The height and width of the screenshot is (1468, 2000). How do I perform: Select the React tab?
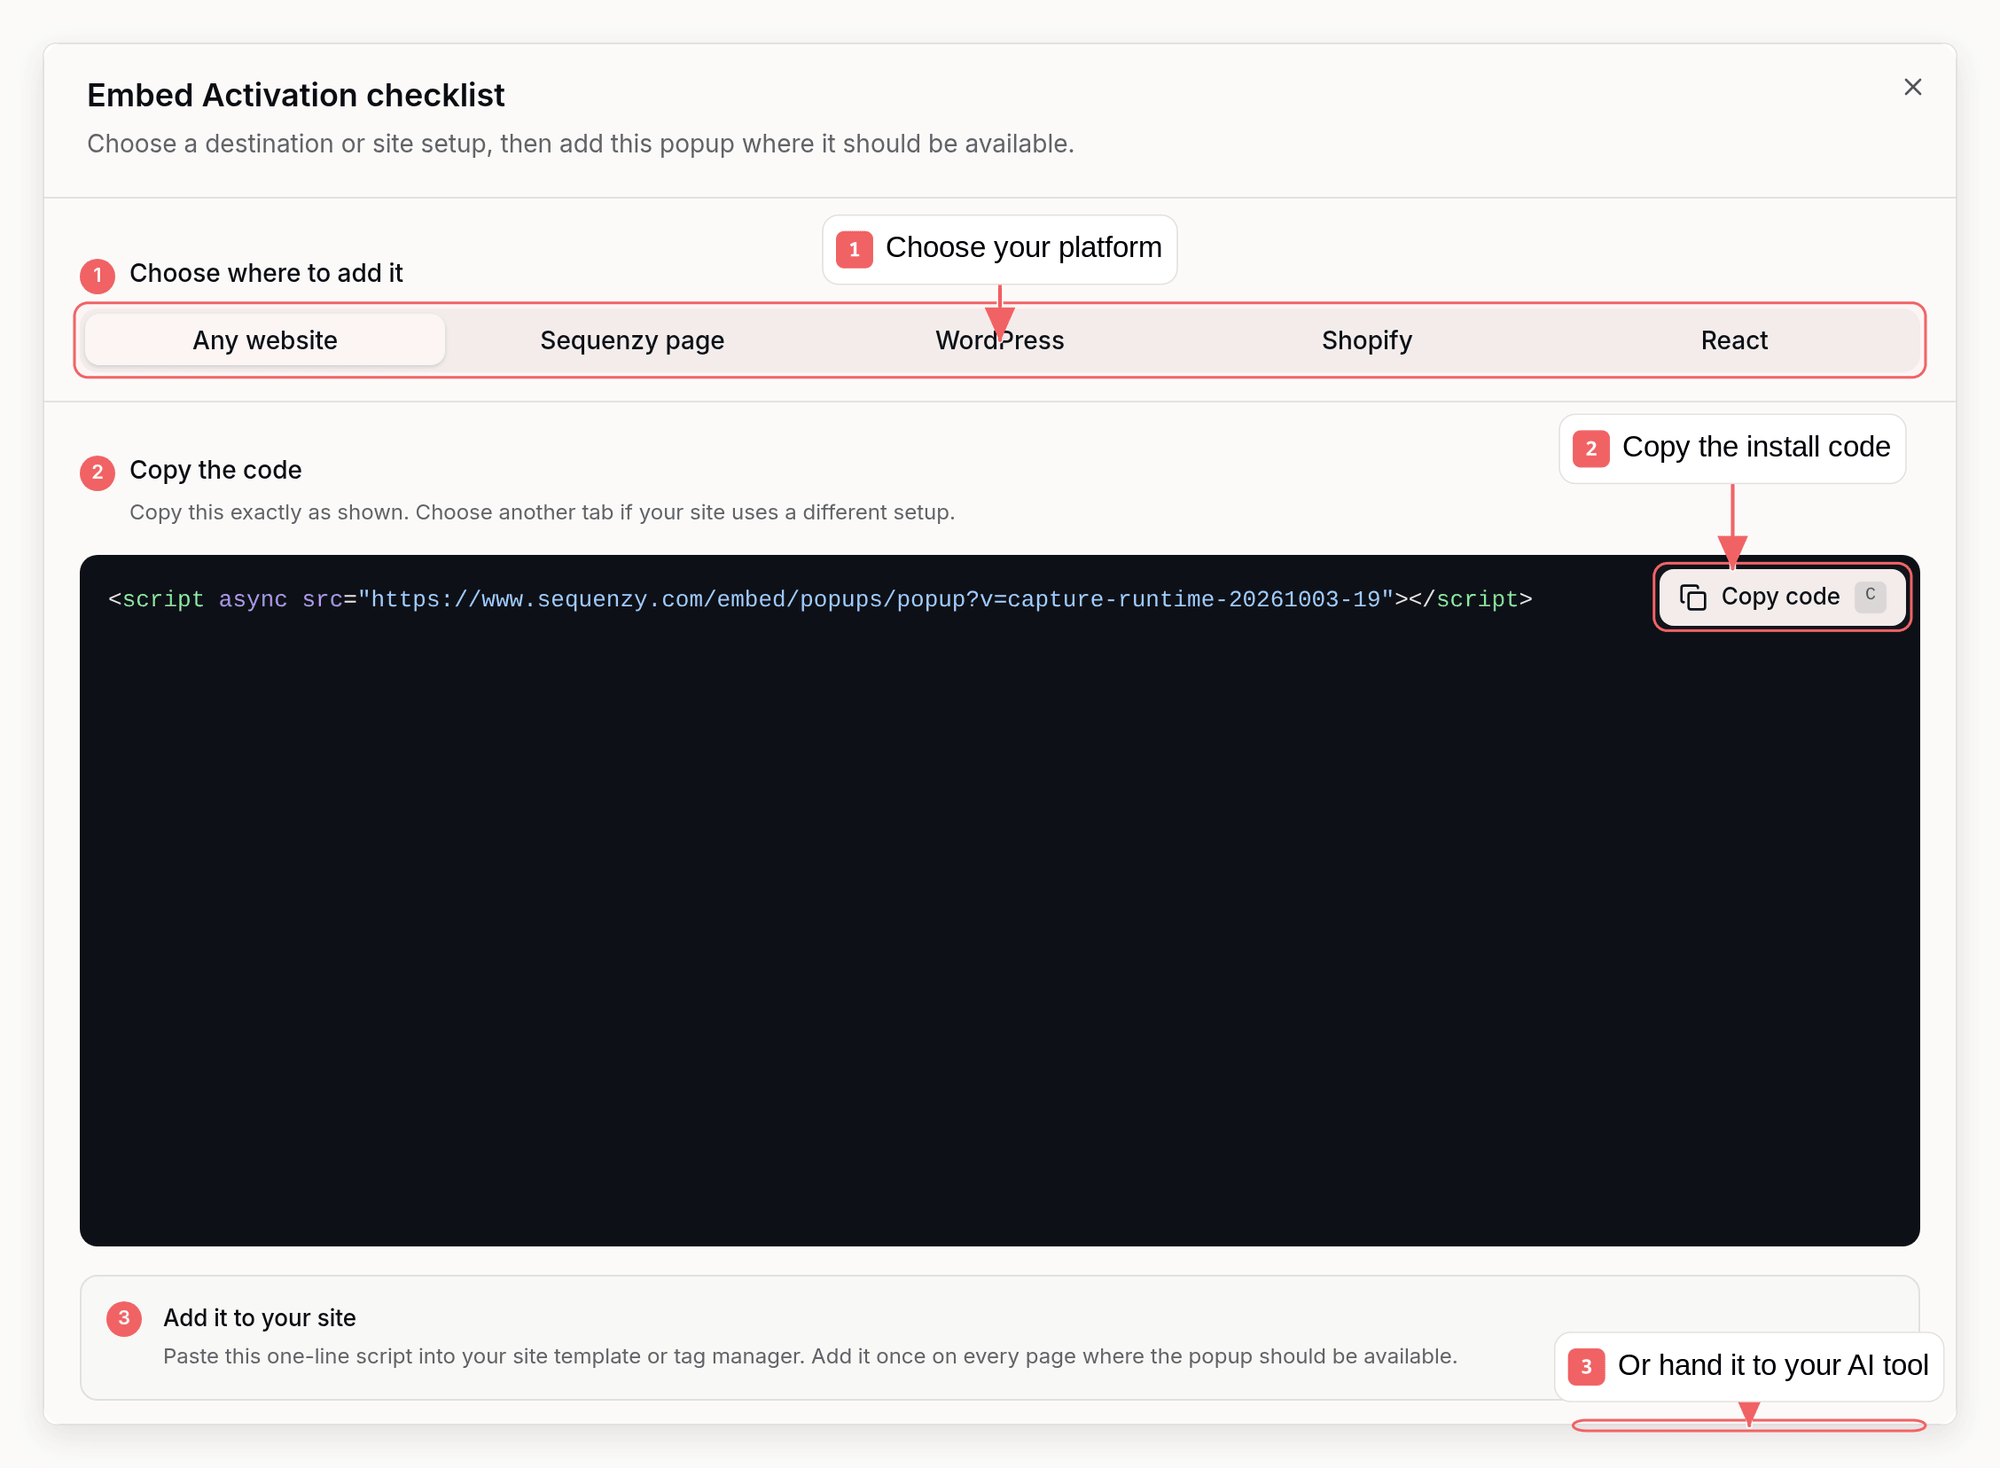coord(1734,340)
